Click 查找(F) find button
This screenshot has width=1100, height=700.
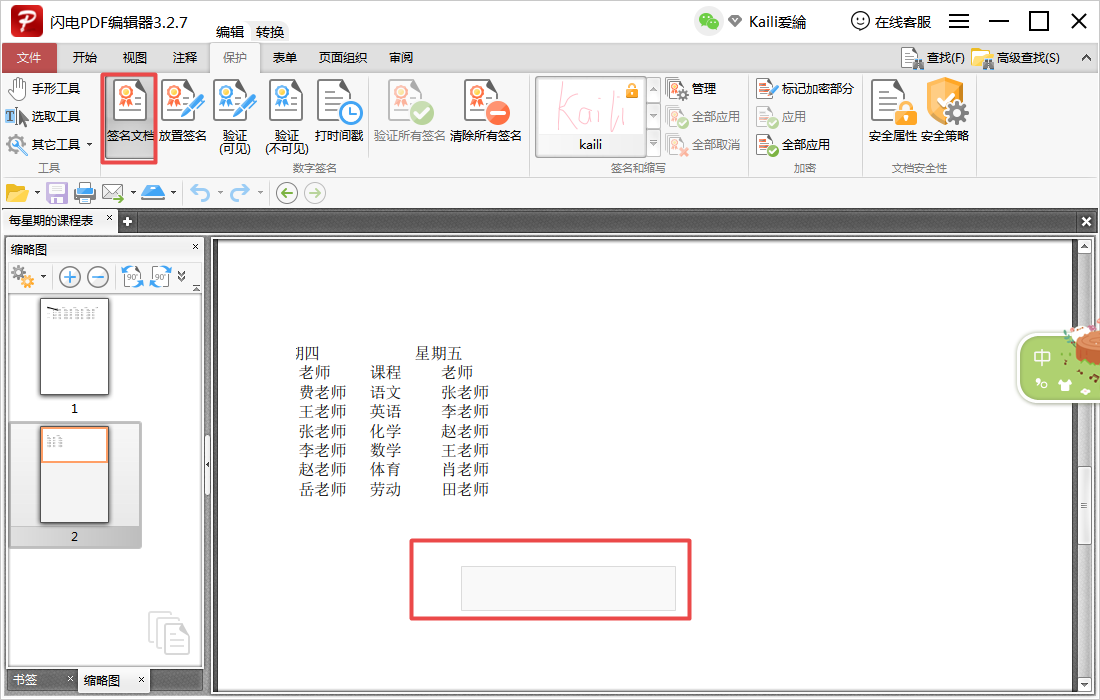tap(932, 58)
